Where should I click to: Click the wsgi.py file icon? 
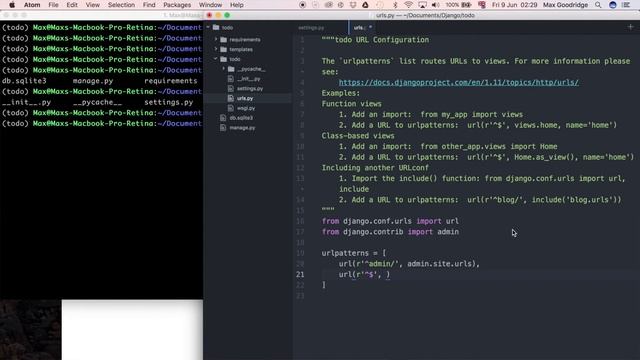(231, 108)
